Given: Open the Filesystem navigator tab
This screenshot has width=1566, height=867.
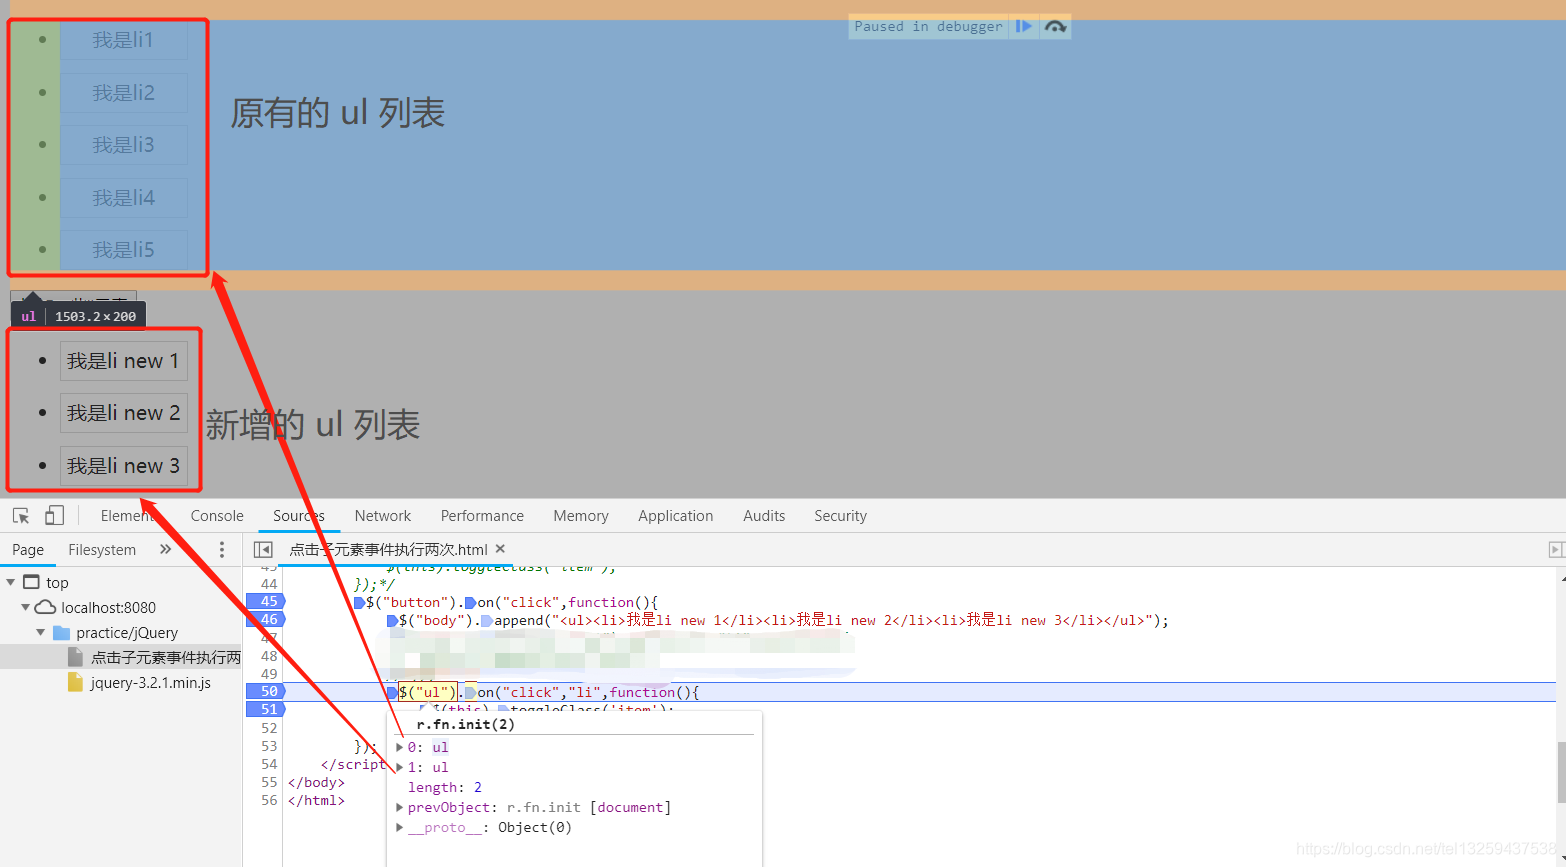Looking at the screenshot, I should [102, 549].
